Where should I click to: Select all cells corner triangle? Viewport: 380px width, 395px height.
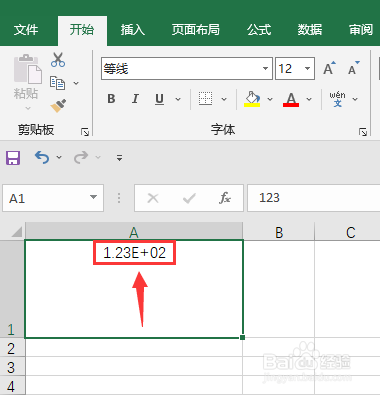(x=17, y=232)
